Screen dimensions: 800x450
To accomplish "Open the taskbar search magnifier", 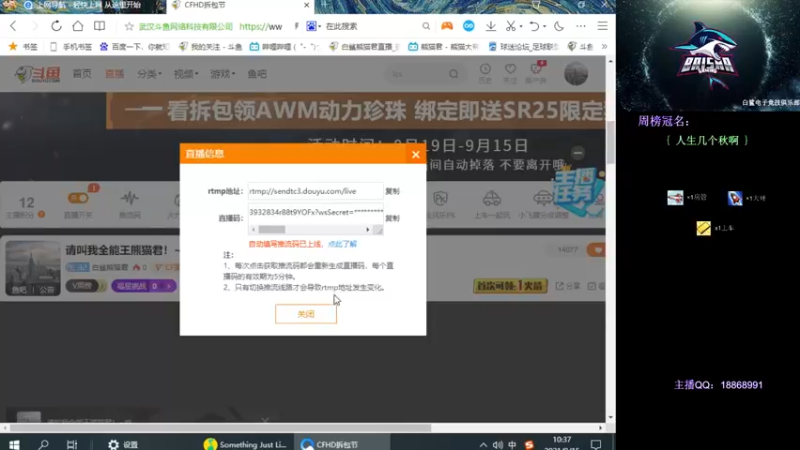I will point(43,444).
